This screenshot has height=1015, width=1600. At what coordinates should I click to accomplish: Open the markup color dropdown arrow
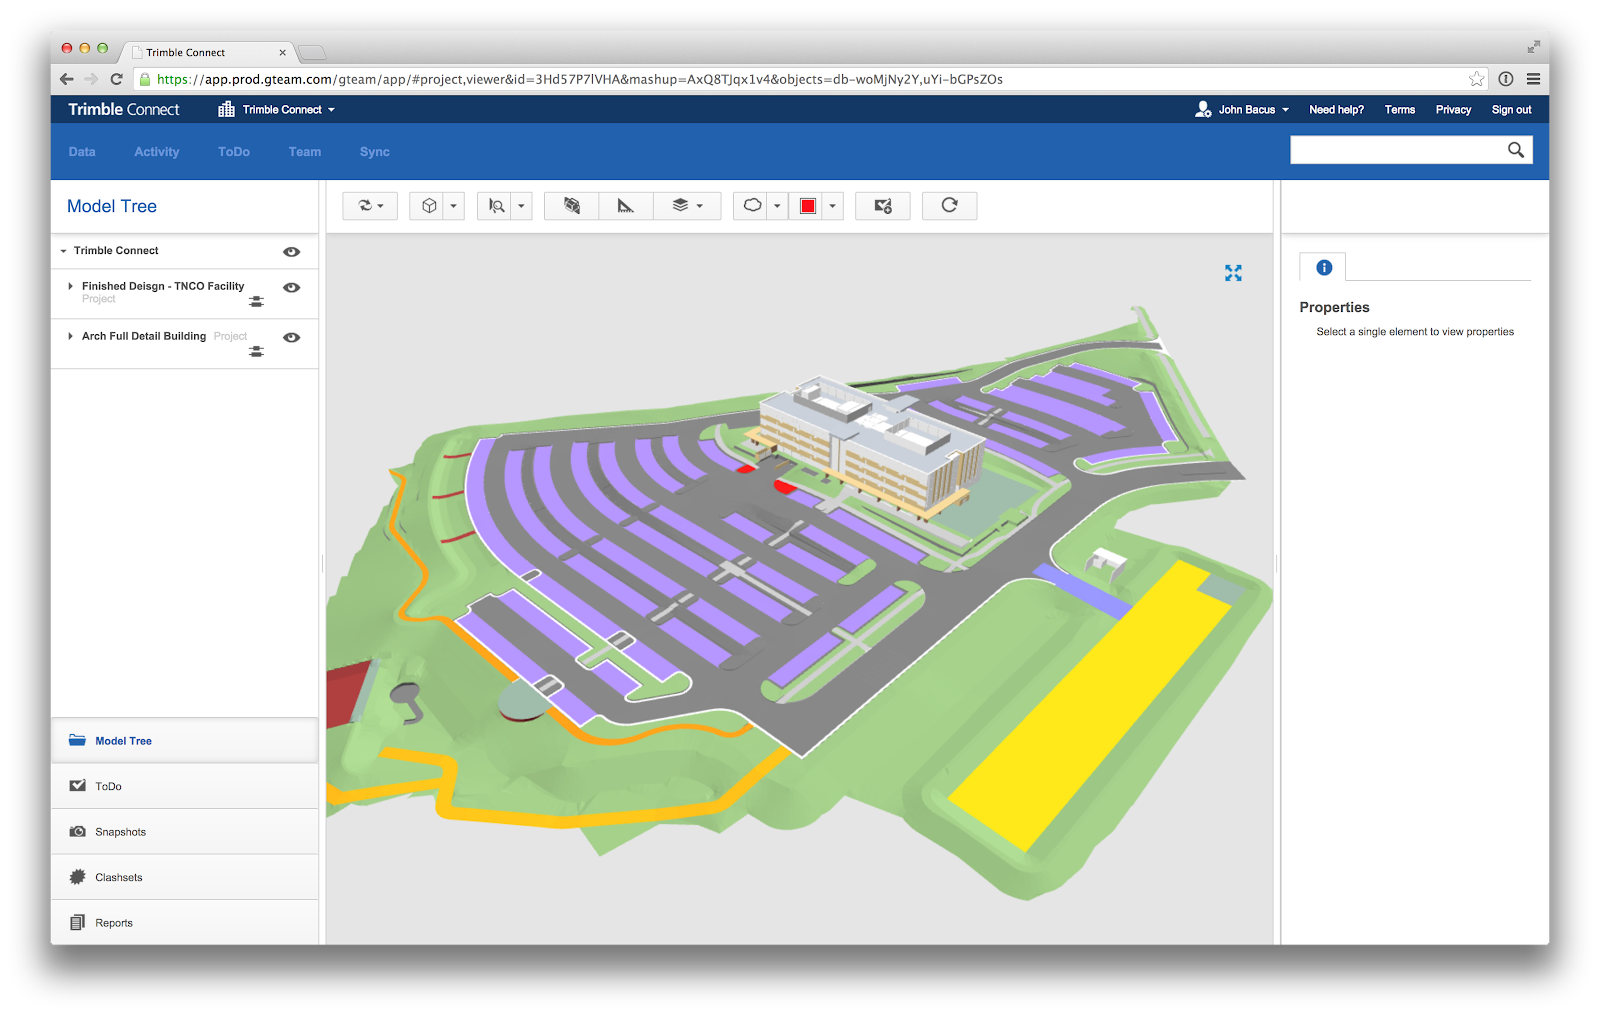832,206
